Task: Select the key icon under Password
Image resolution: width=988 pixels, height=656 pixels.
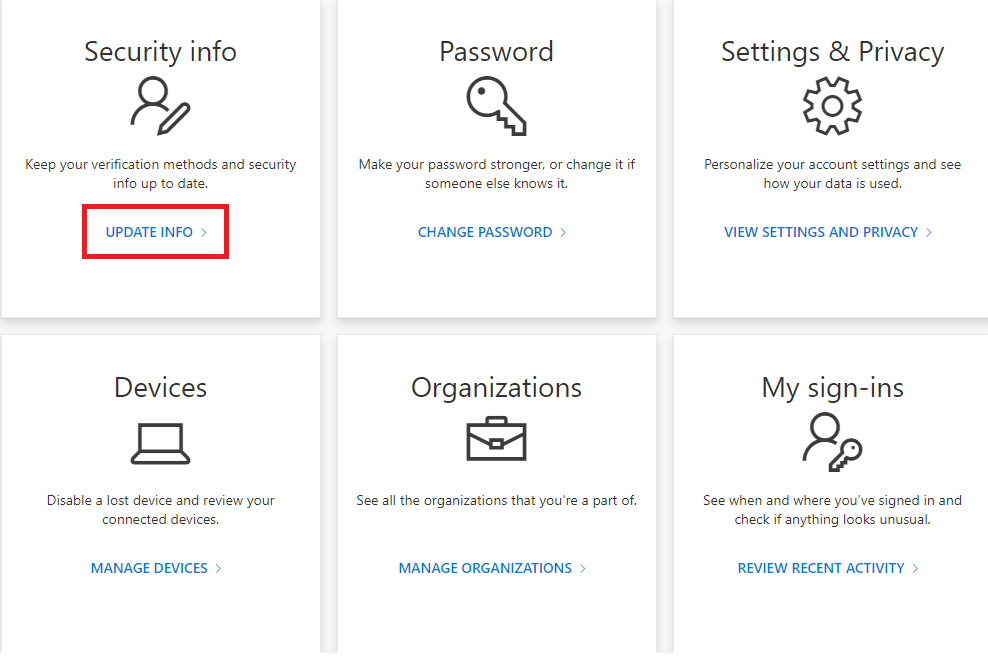Action: pyautogui.click(x=496, y=105)
